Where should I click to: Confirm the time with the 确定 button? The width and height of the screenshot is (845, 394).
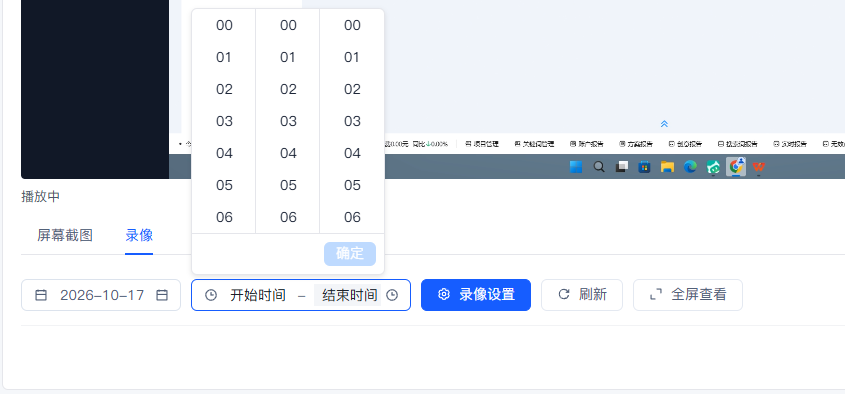click(x=350, y=254)
